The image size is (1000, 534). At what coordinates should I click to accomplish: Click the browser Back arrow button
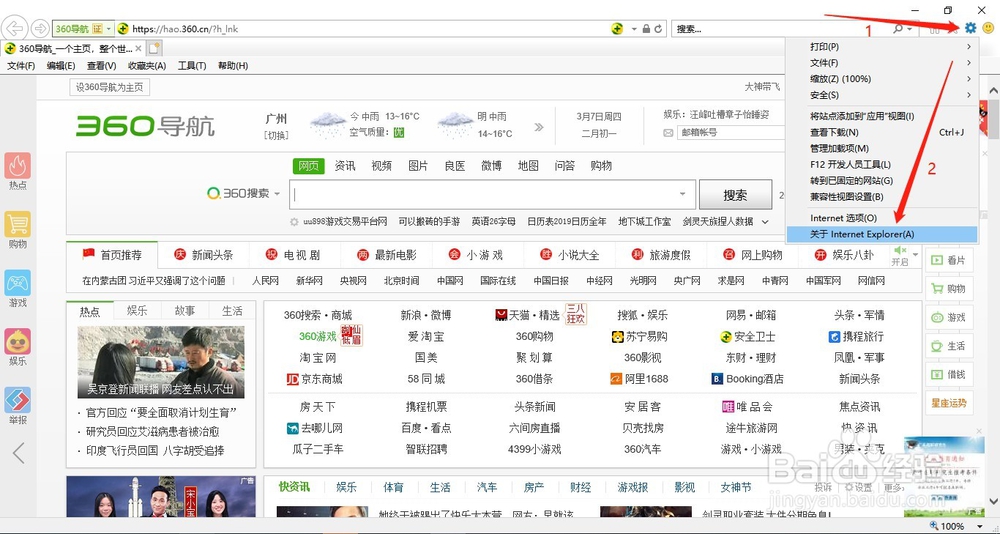pos(15,28)
